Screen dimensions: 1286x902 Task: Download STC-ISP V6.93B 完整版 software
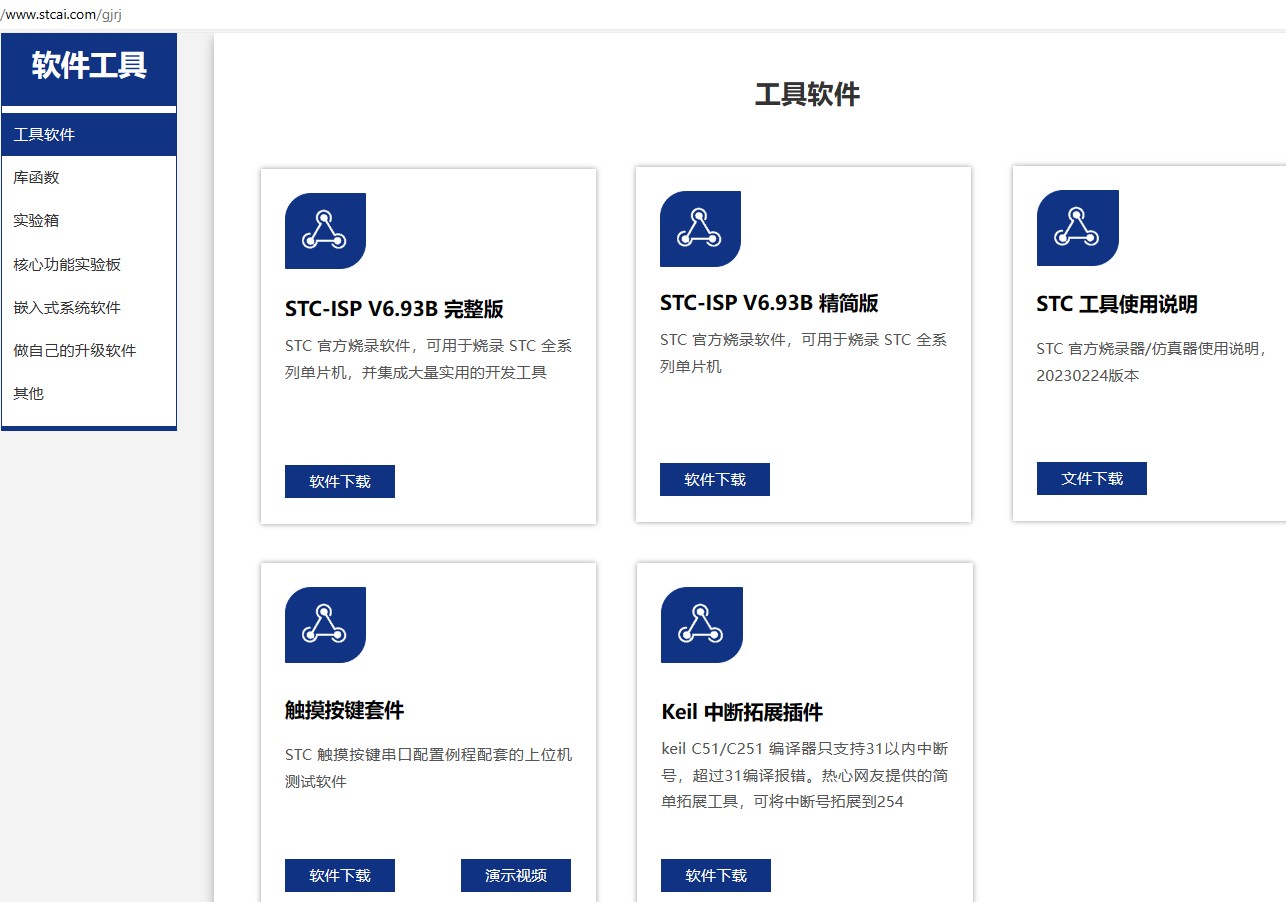pyautogui.click(x=340, y=481)
